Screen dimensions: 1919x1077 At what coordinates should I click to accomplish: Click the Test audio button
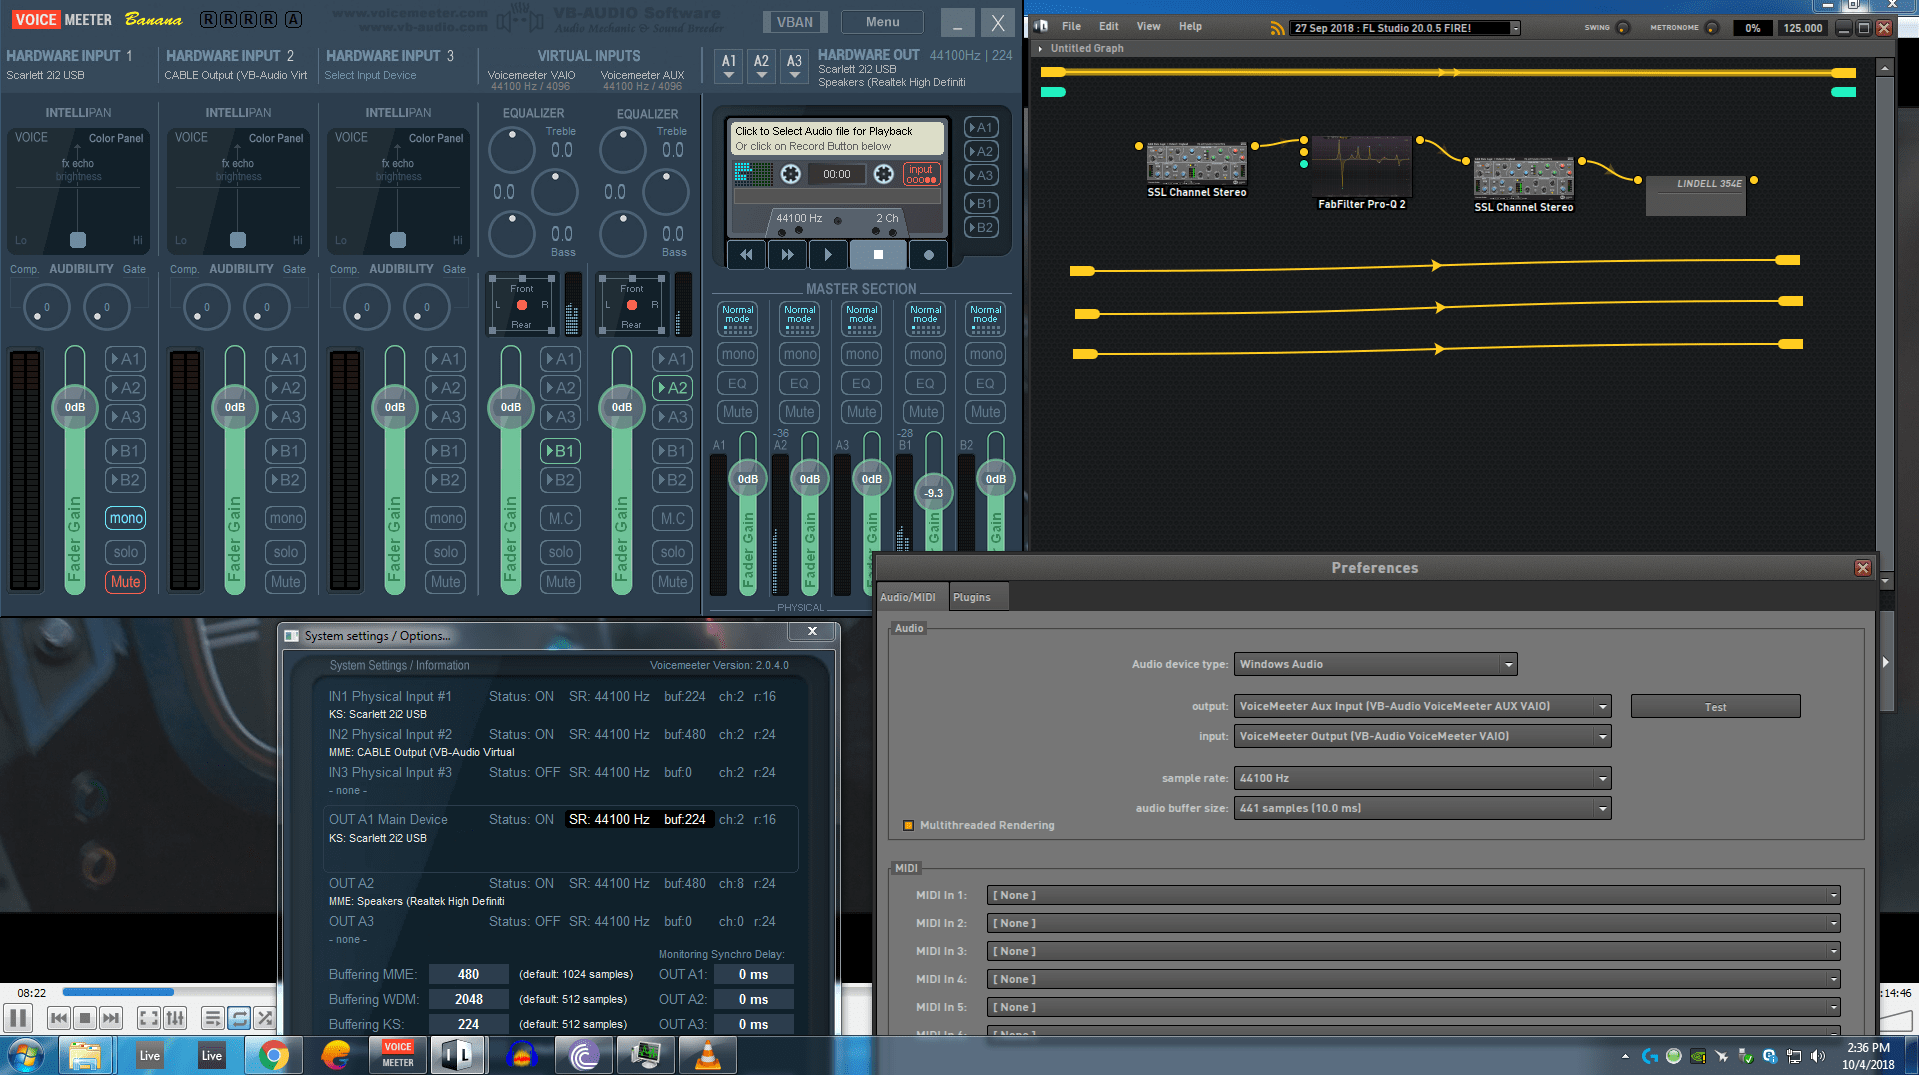tap(1715, 707)
